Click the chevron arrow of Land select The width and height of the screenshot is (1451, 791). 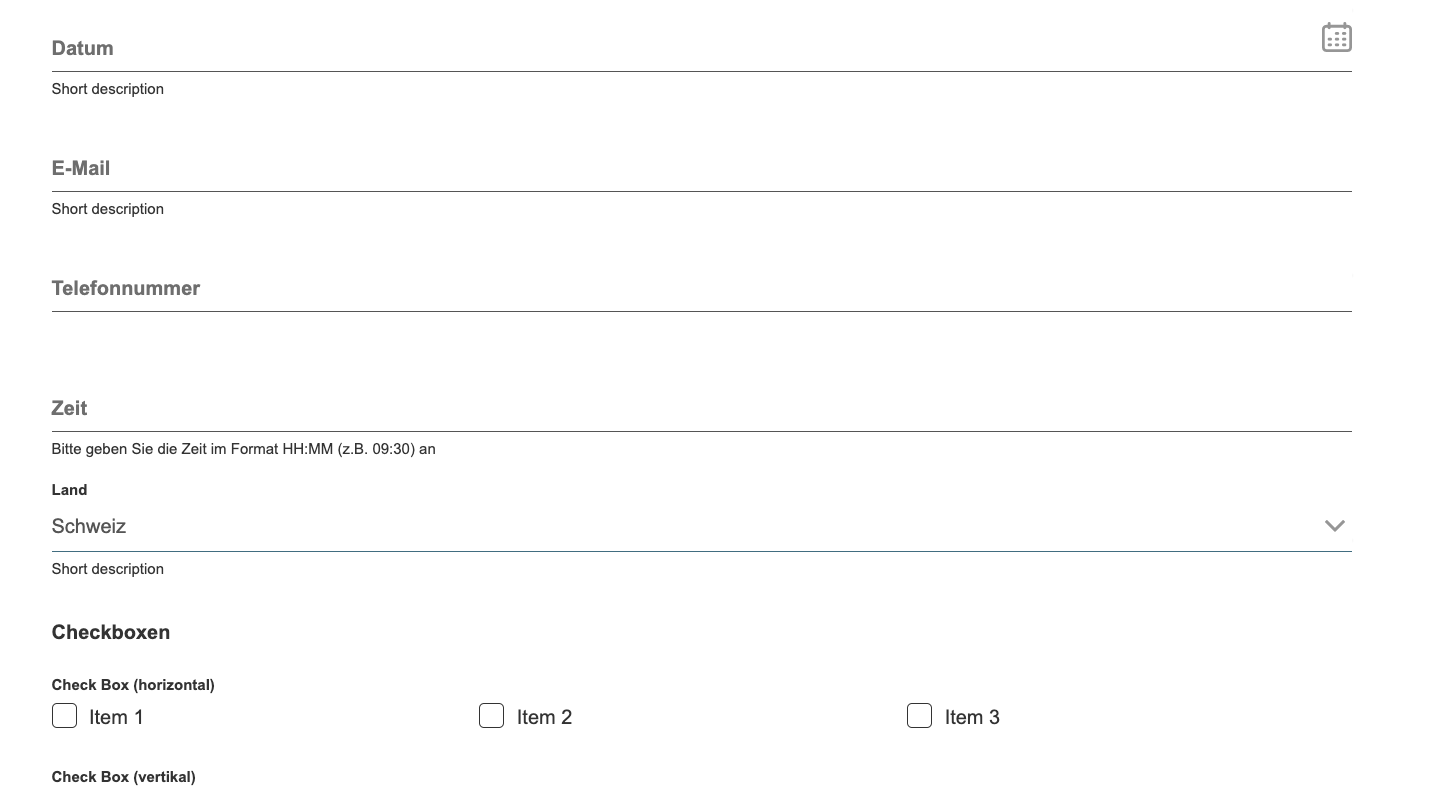(x=1334, y=526)
